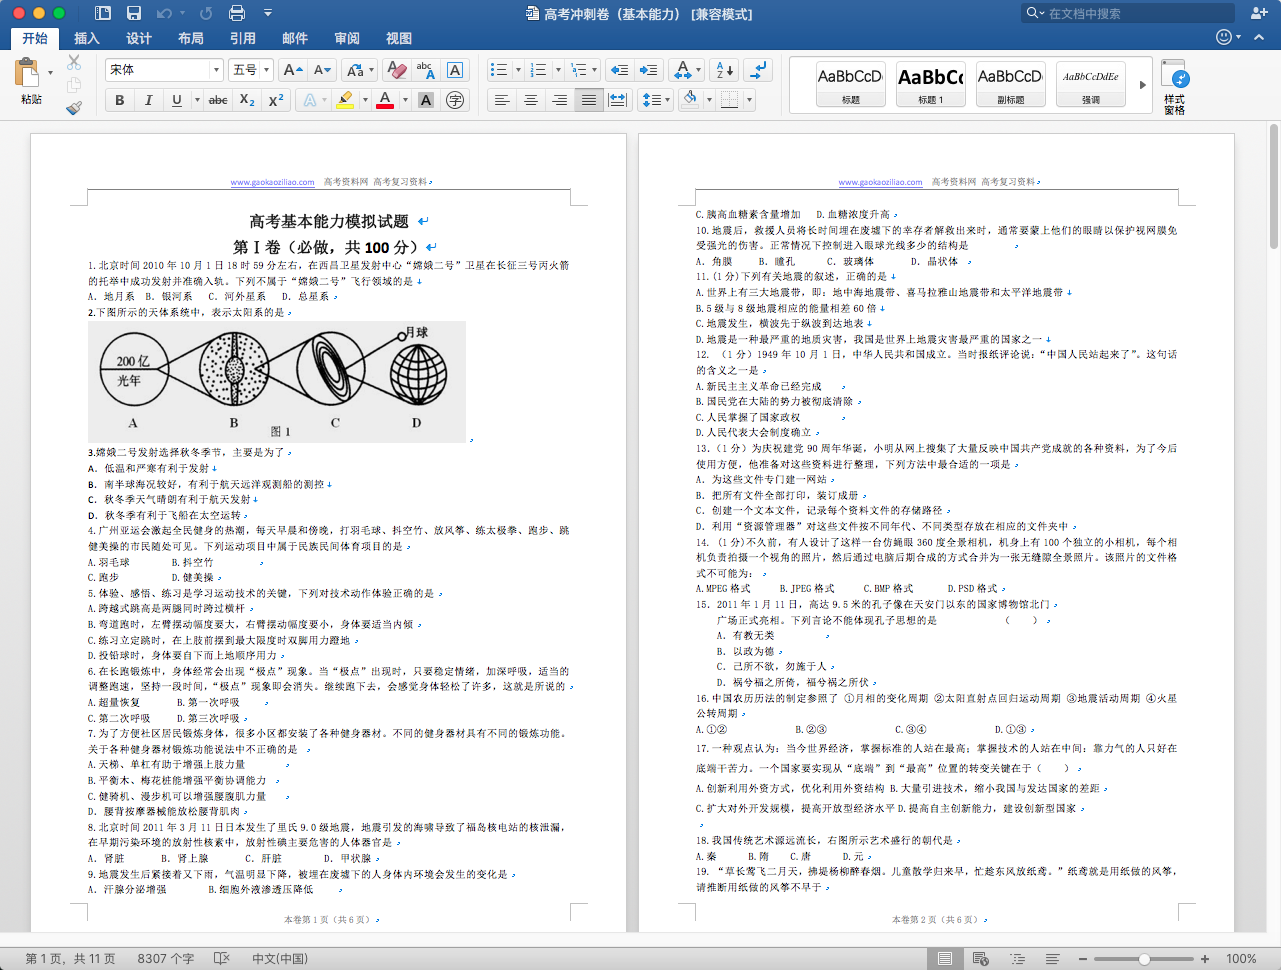Apply strikethrough with the abc icon

pyautogui.click(x=218, y=100)
